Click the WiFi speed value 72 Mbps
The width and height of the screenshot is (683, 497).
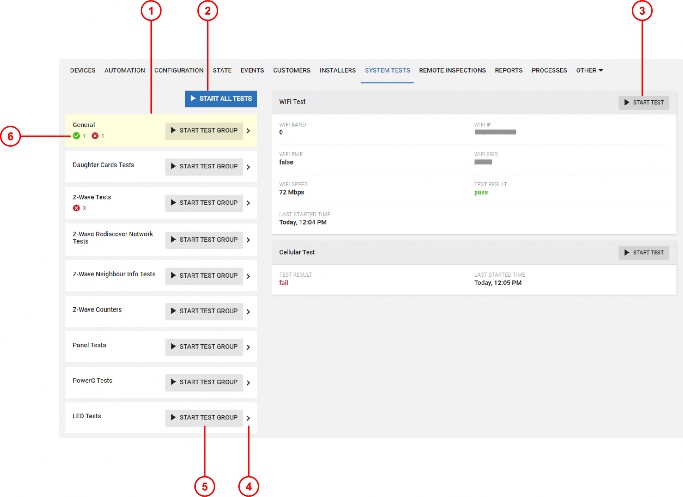(x=291, y=192)
